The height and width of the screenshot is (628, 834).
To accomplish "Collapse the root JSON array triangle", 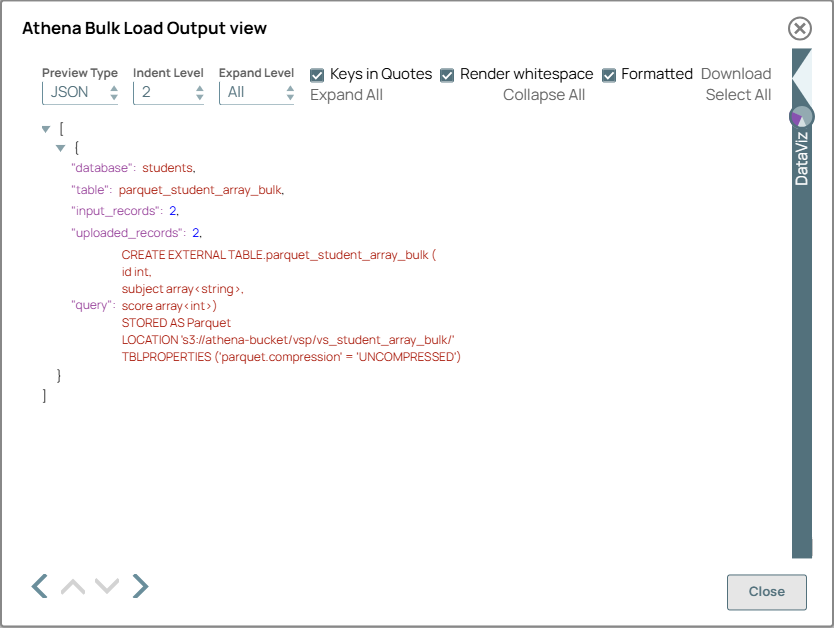I will point(45,128).
